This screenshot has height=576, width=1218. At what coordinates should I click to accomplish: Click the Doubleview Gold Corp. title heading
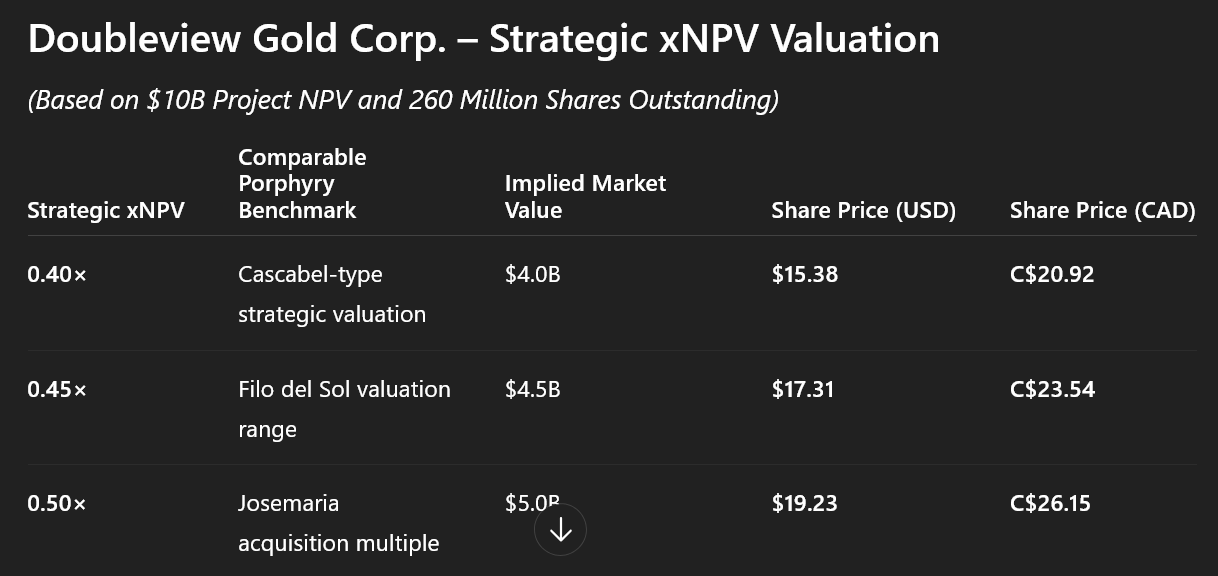click(483, 39)
